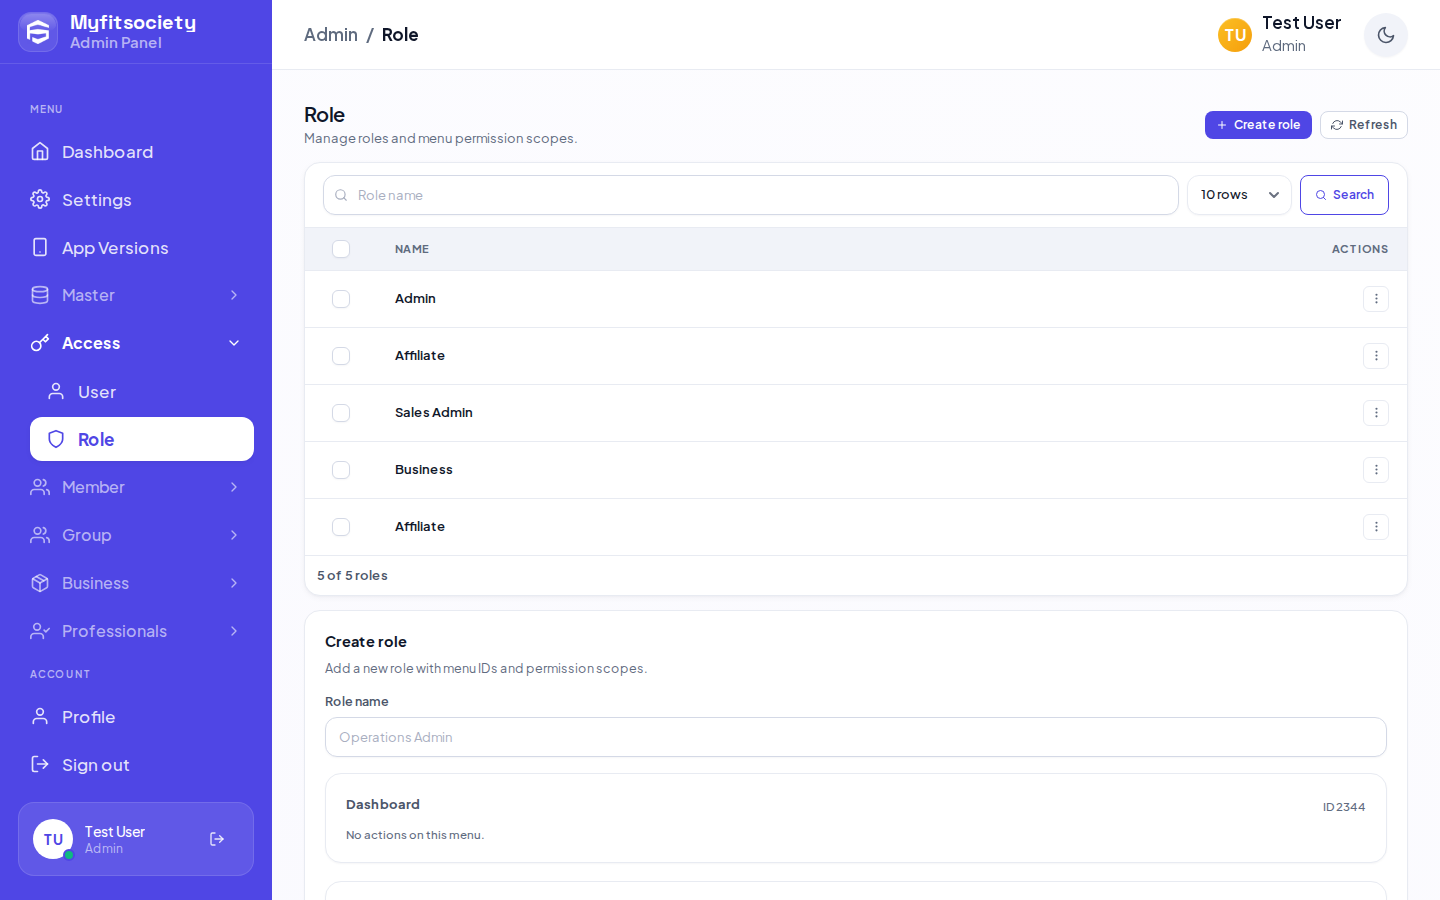The height and width of the screenshot is (900, 1440).
Task: Click the Myfitsociety logo icon
Action: 38,32
